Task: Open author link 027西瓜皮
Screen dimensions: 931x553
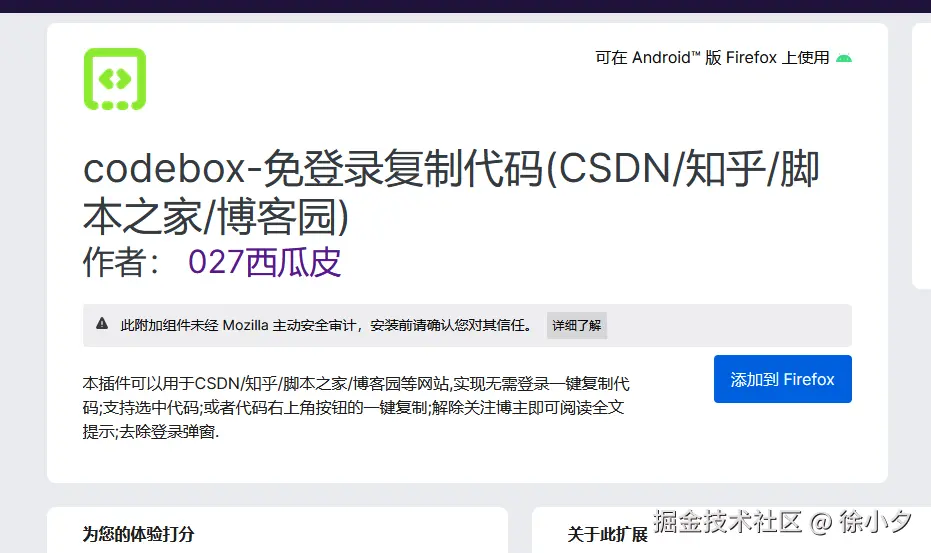Action: [x=264, y=262]
